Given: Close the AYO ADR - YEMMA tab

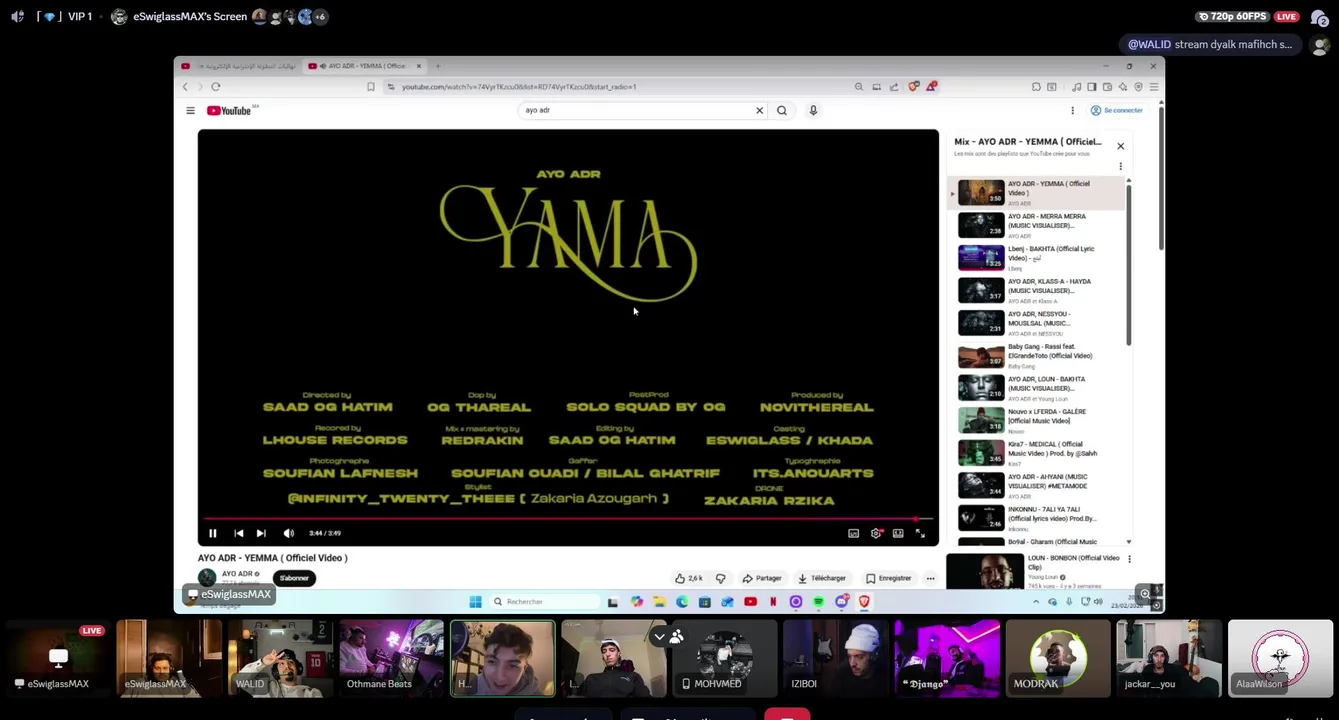Looking at the screenshot, I should pos(419,66).
